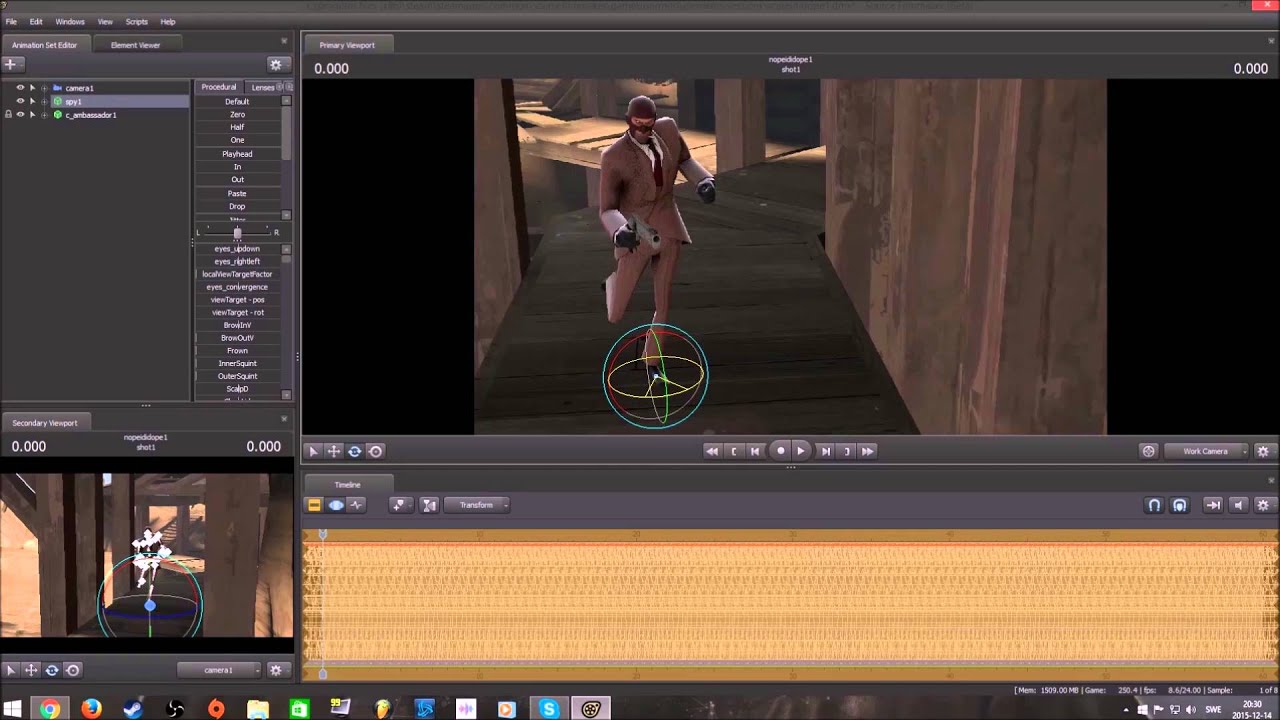Toggle selectability arrow for spy1

click(32, 101)
